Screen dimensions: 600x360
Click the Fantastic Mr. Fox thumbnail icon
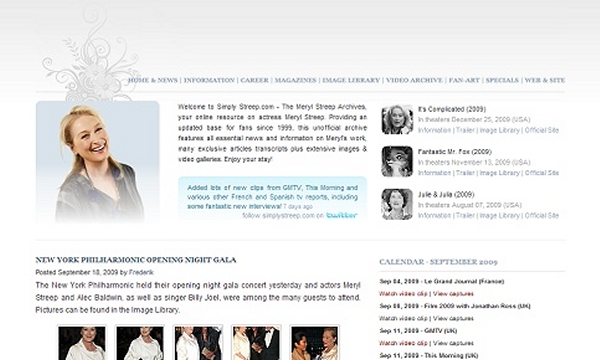point(397,162)
